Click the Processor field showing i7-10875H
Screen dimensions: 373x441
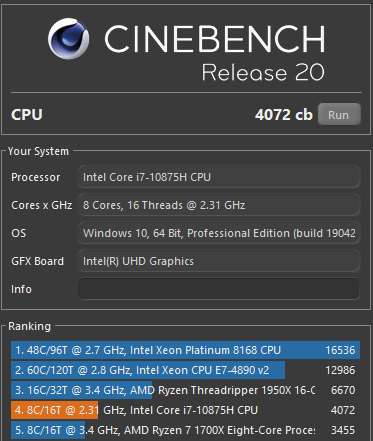pyautogui.click(x=219, y=177)
